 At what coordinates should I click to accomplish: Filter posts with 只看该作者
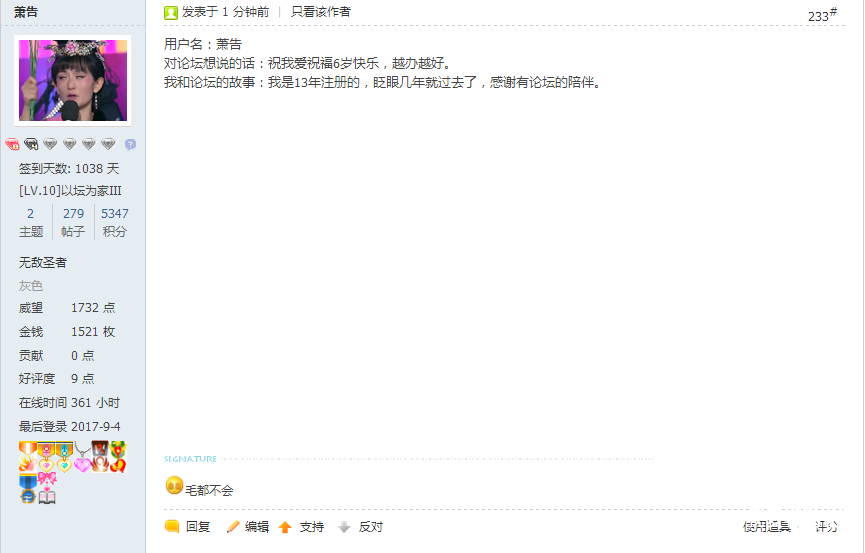point(321,12)
